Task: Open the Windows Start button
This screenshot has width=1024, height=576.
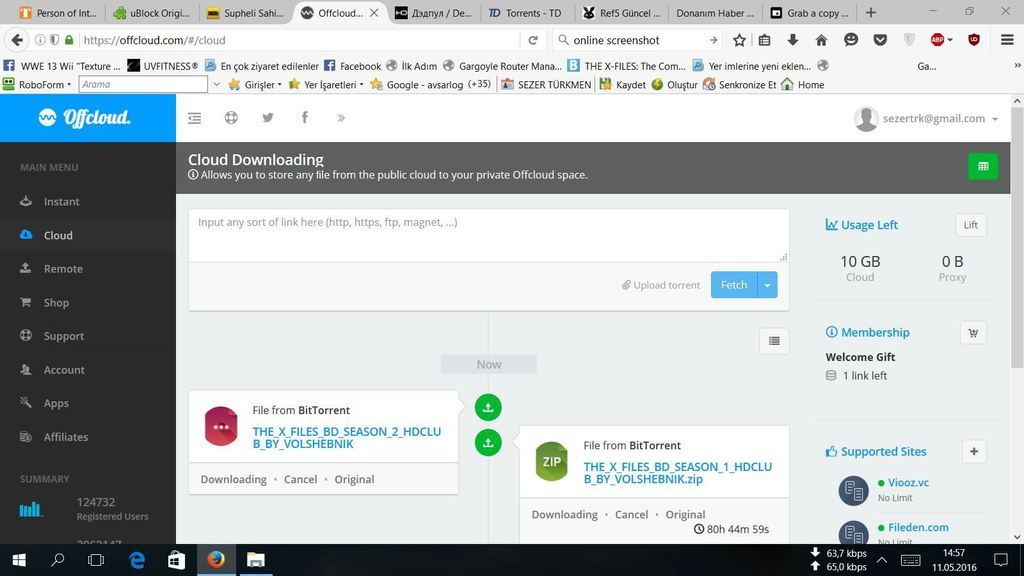Action: click(x=19, y=560)
